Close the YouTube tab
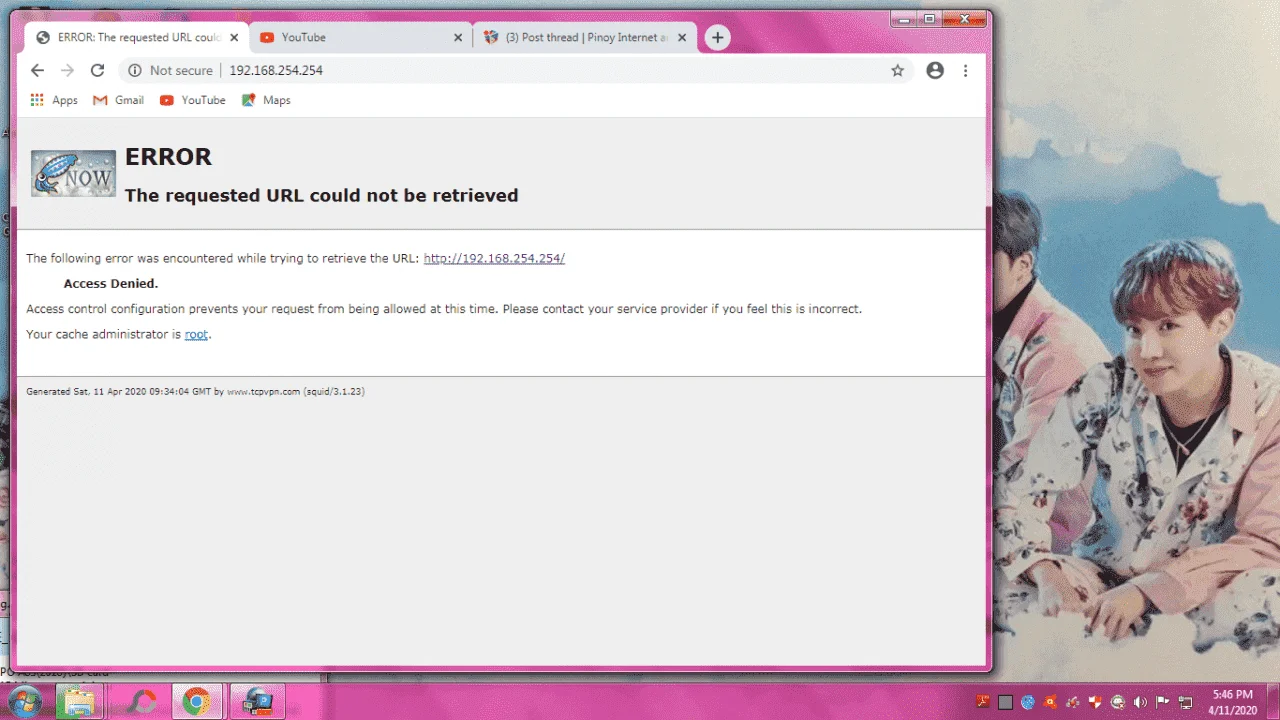 click(x=458, y=37)
